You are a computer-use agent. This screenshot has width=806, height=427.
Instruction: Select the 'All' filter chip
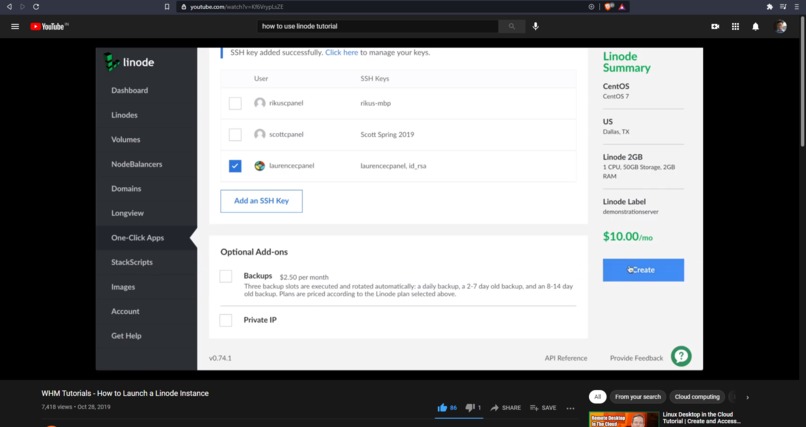tap(597, 397)
